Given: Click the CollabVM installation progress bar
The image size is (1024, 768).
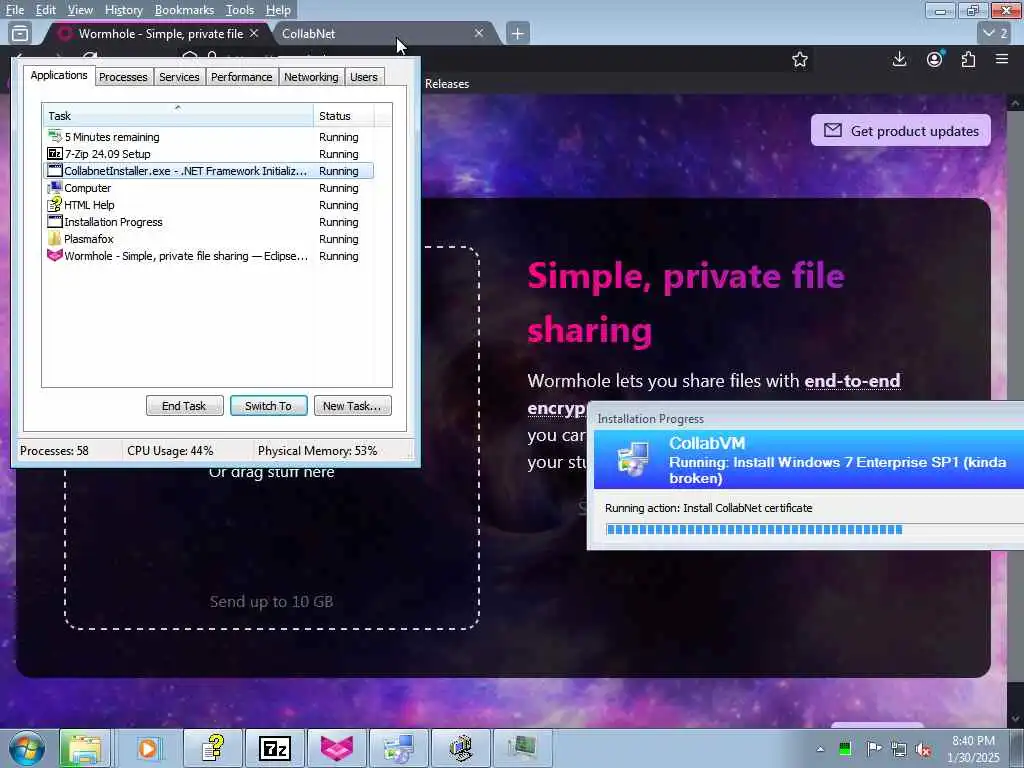Looking at the screenshot, I should (x=814, y=530).
